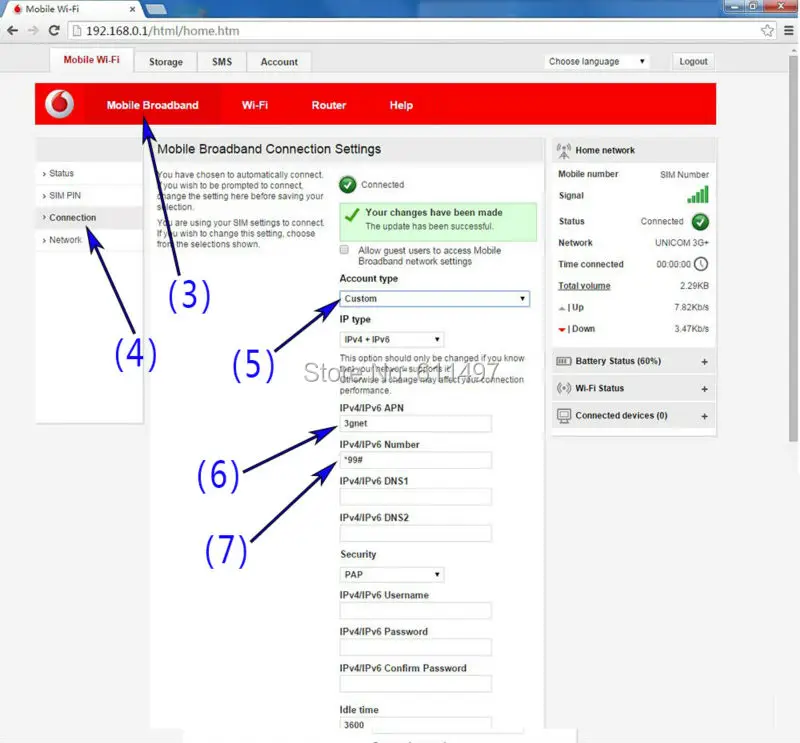800x743 pixels.
Task: Switch to the SMS tab
Action: [x=222, y=62]
